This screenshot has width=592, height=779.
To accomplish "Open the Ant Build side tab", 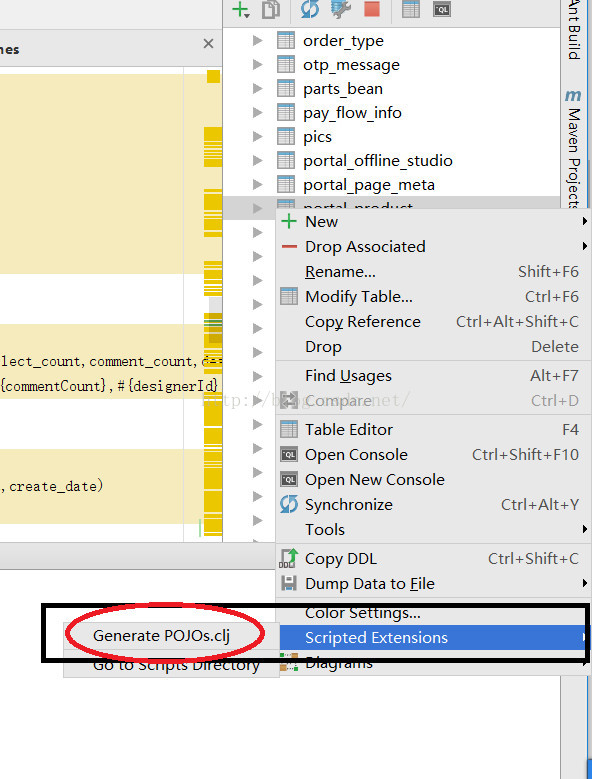I will [574, 30].
